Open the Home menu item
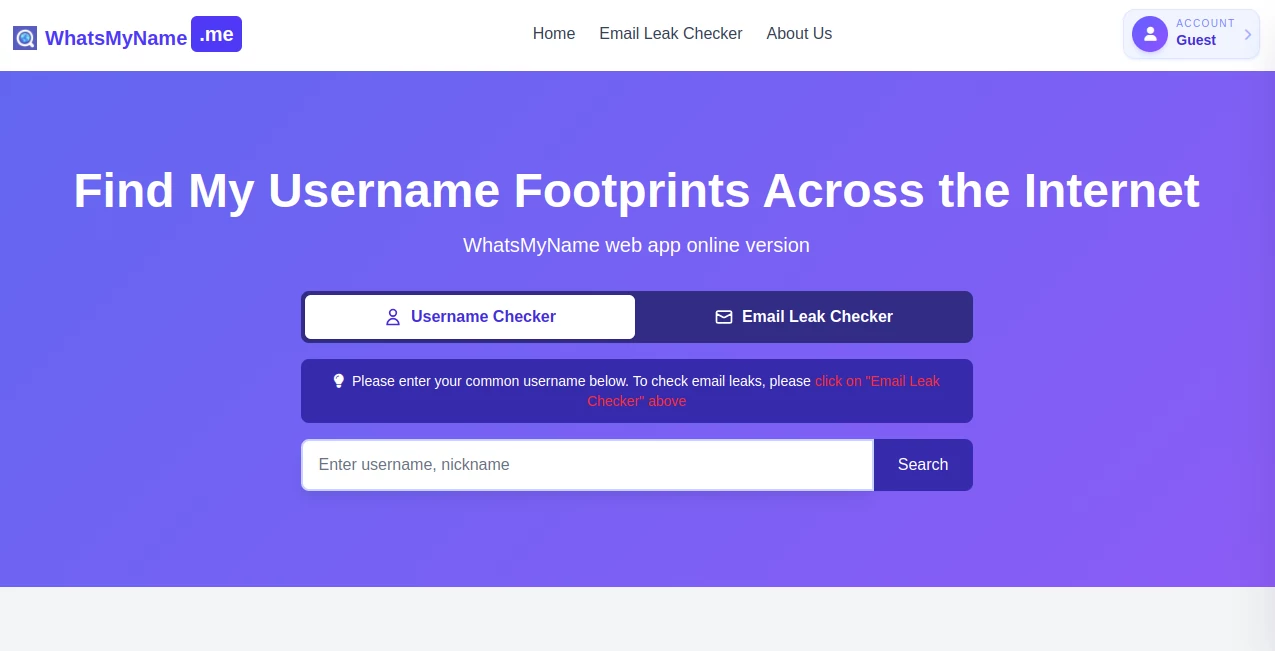 click(x=554, y=34)
